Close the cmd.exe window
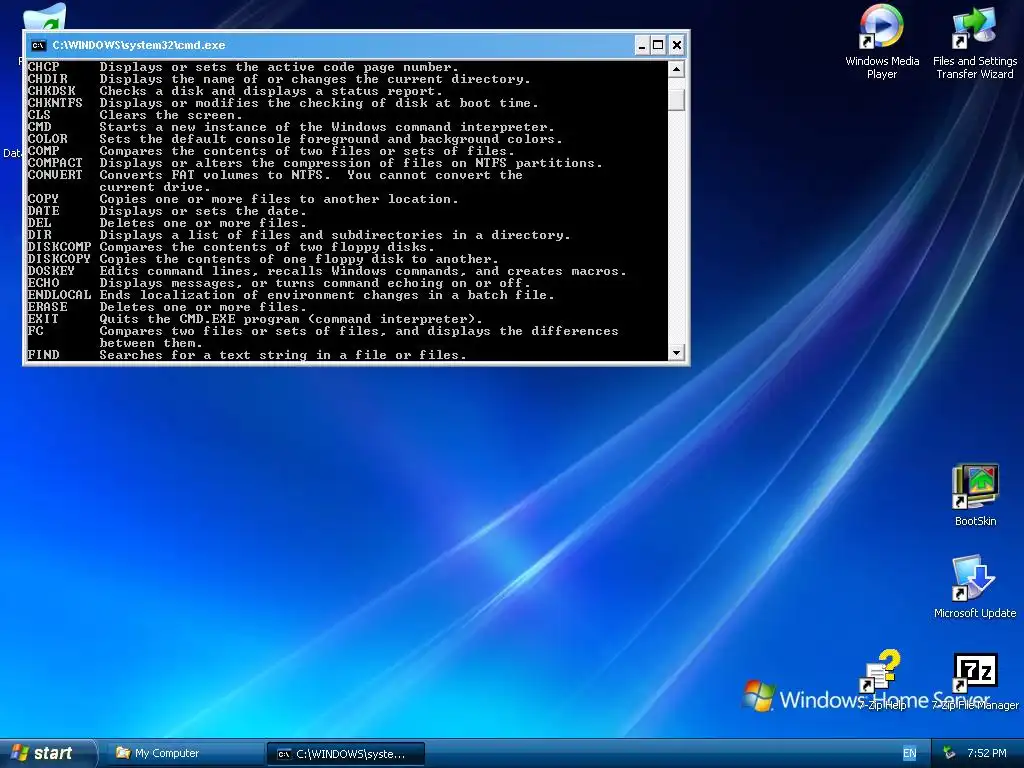1024x768 pixels. tap(677, 45)
